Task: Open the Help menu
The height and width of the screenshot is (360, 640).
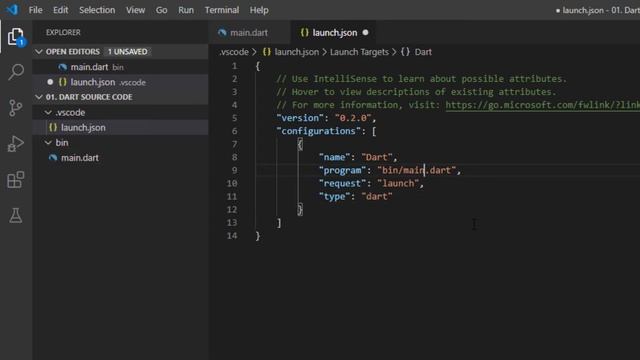Action: click(259, 10)
